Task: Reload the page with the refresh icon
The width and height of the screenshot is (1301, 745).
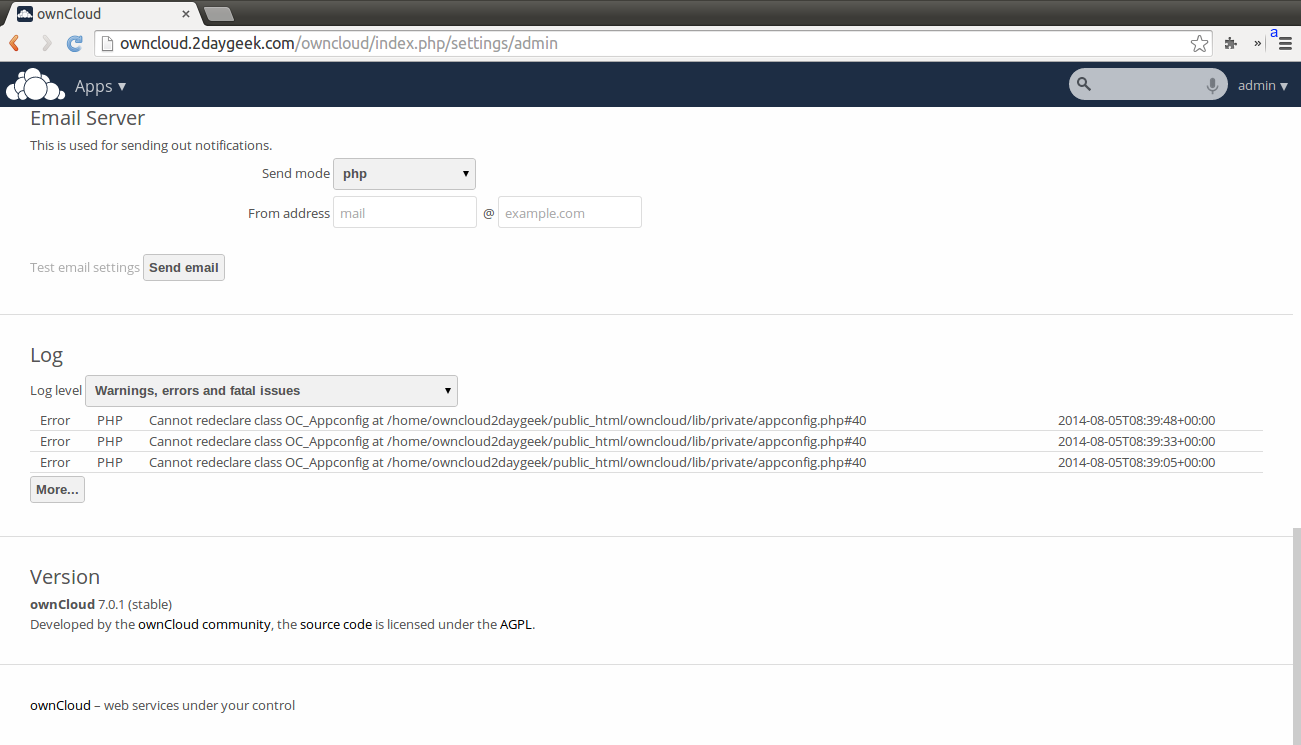Action: click(x=74, y=44)
